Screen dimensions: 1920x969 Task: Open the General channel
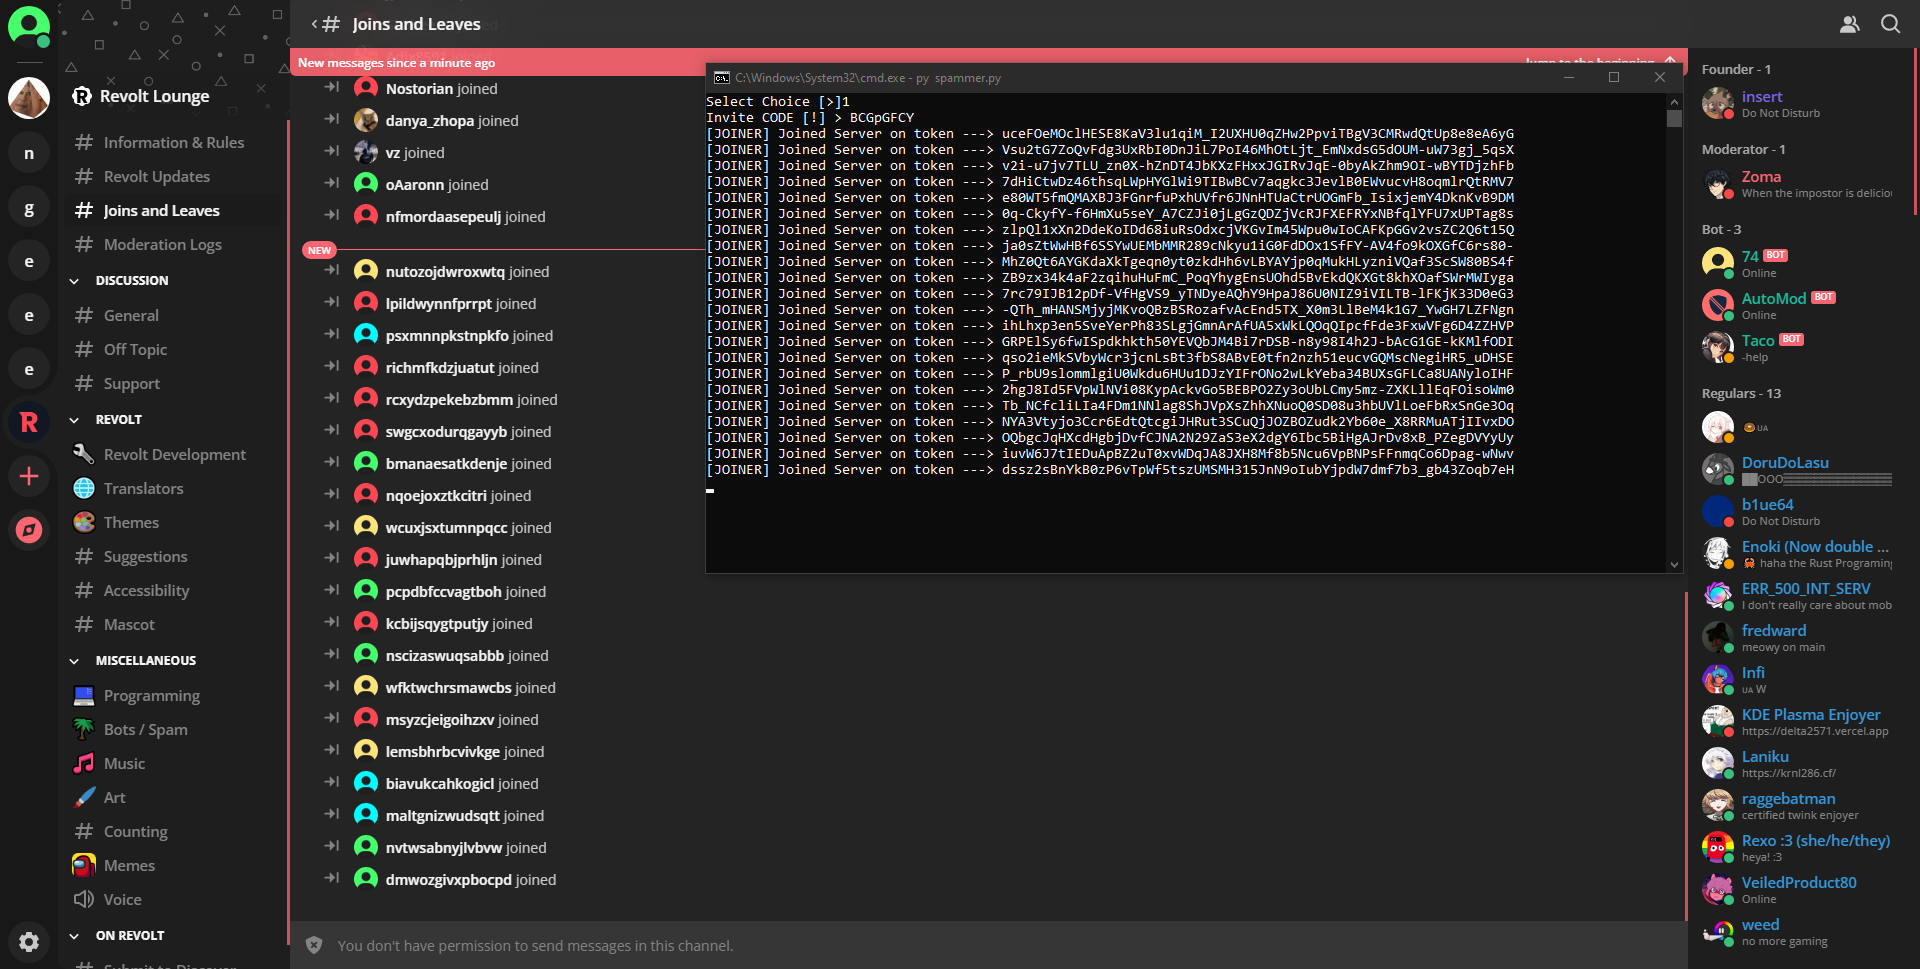172,315
